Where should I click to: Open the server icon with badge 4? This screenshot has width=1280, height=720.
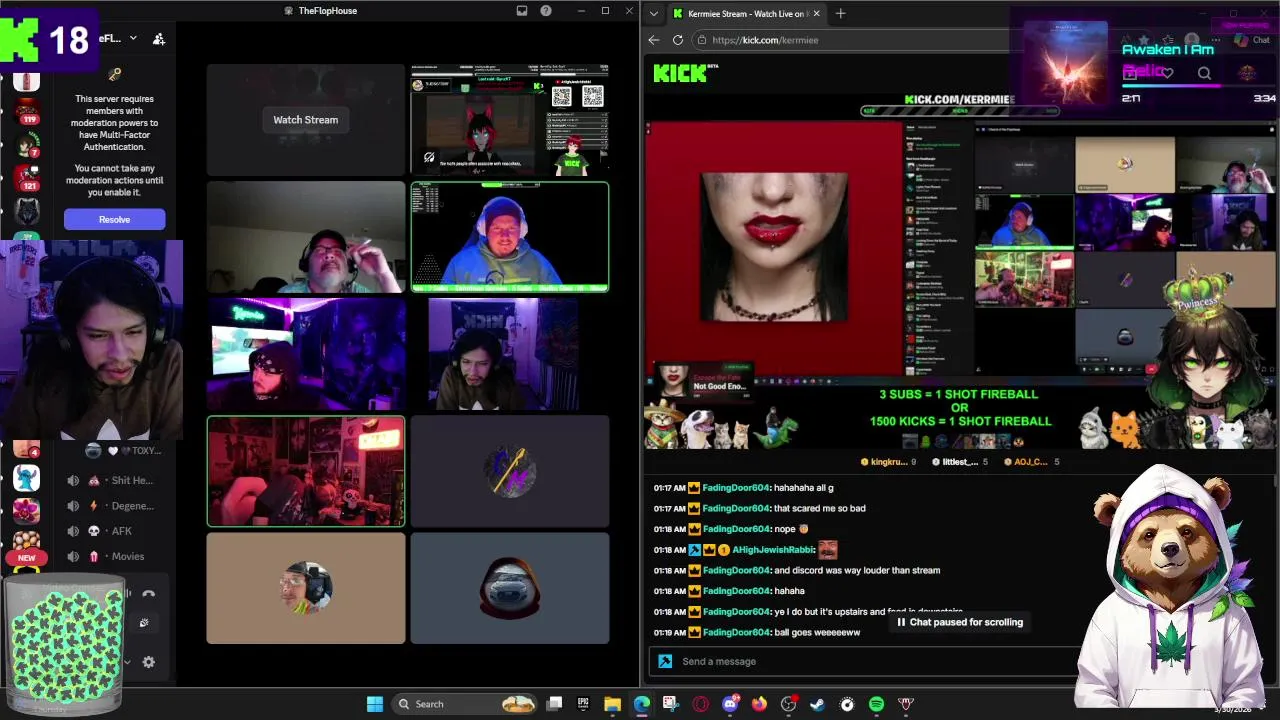pos(27,450)
